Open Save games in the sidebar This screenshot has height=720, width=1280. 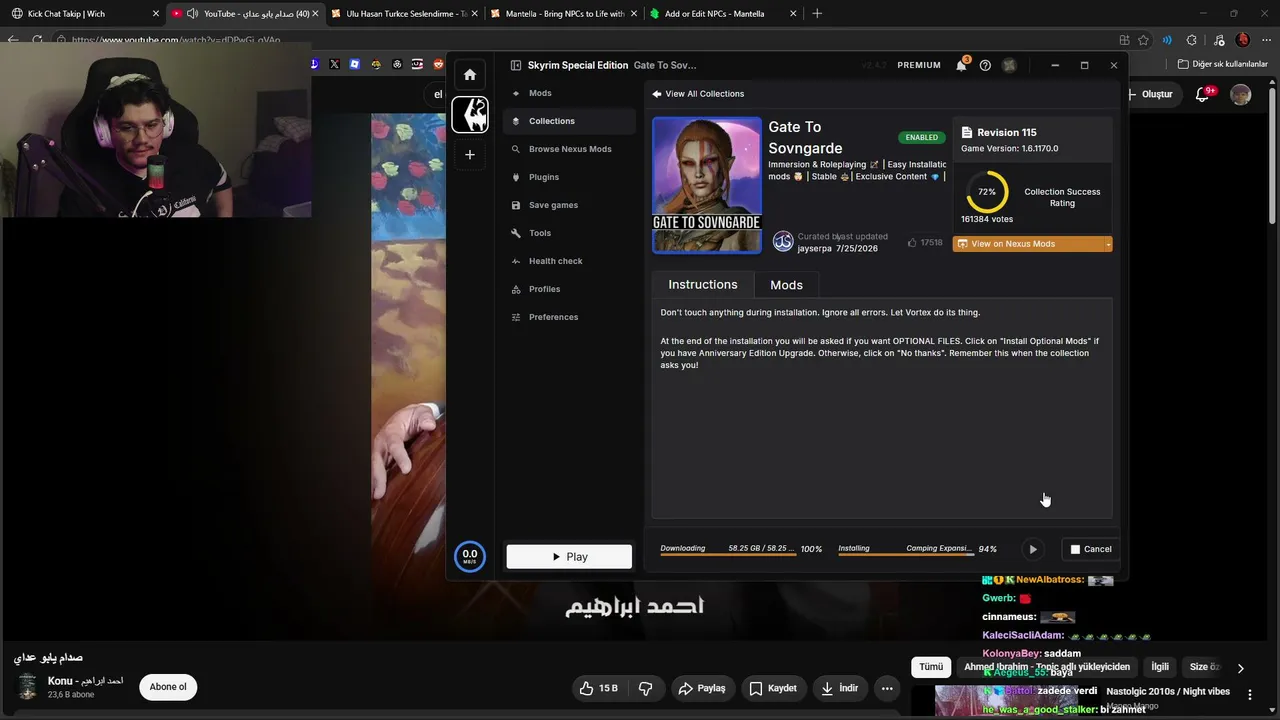(x=570, y=205)
